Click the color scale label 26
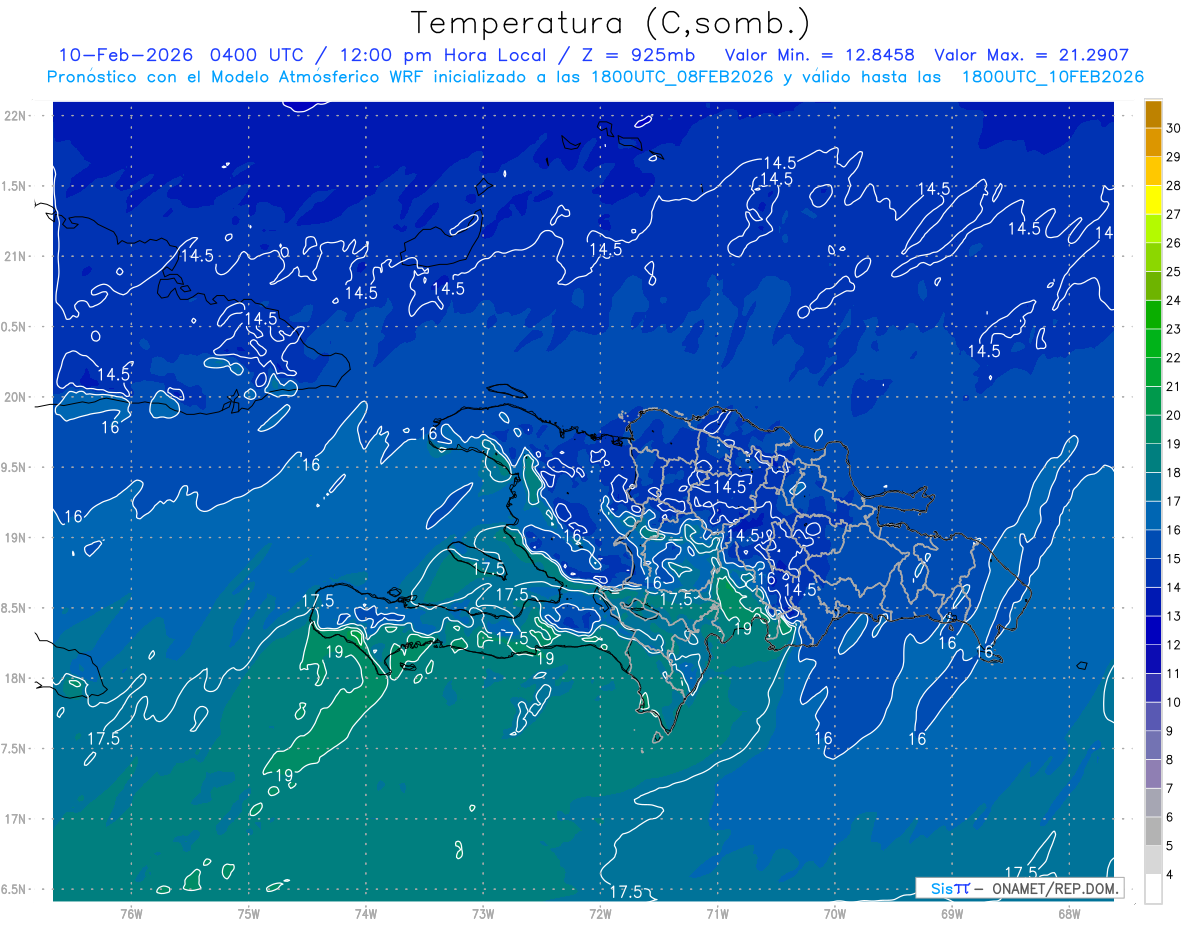 pos(1174,242)
